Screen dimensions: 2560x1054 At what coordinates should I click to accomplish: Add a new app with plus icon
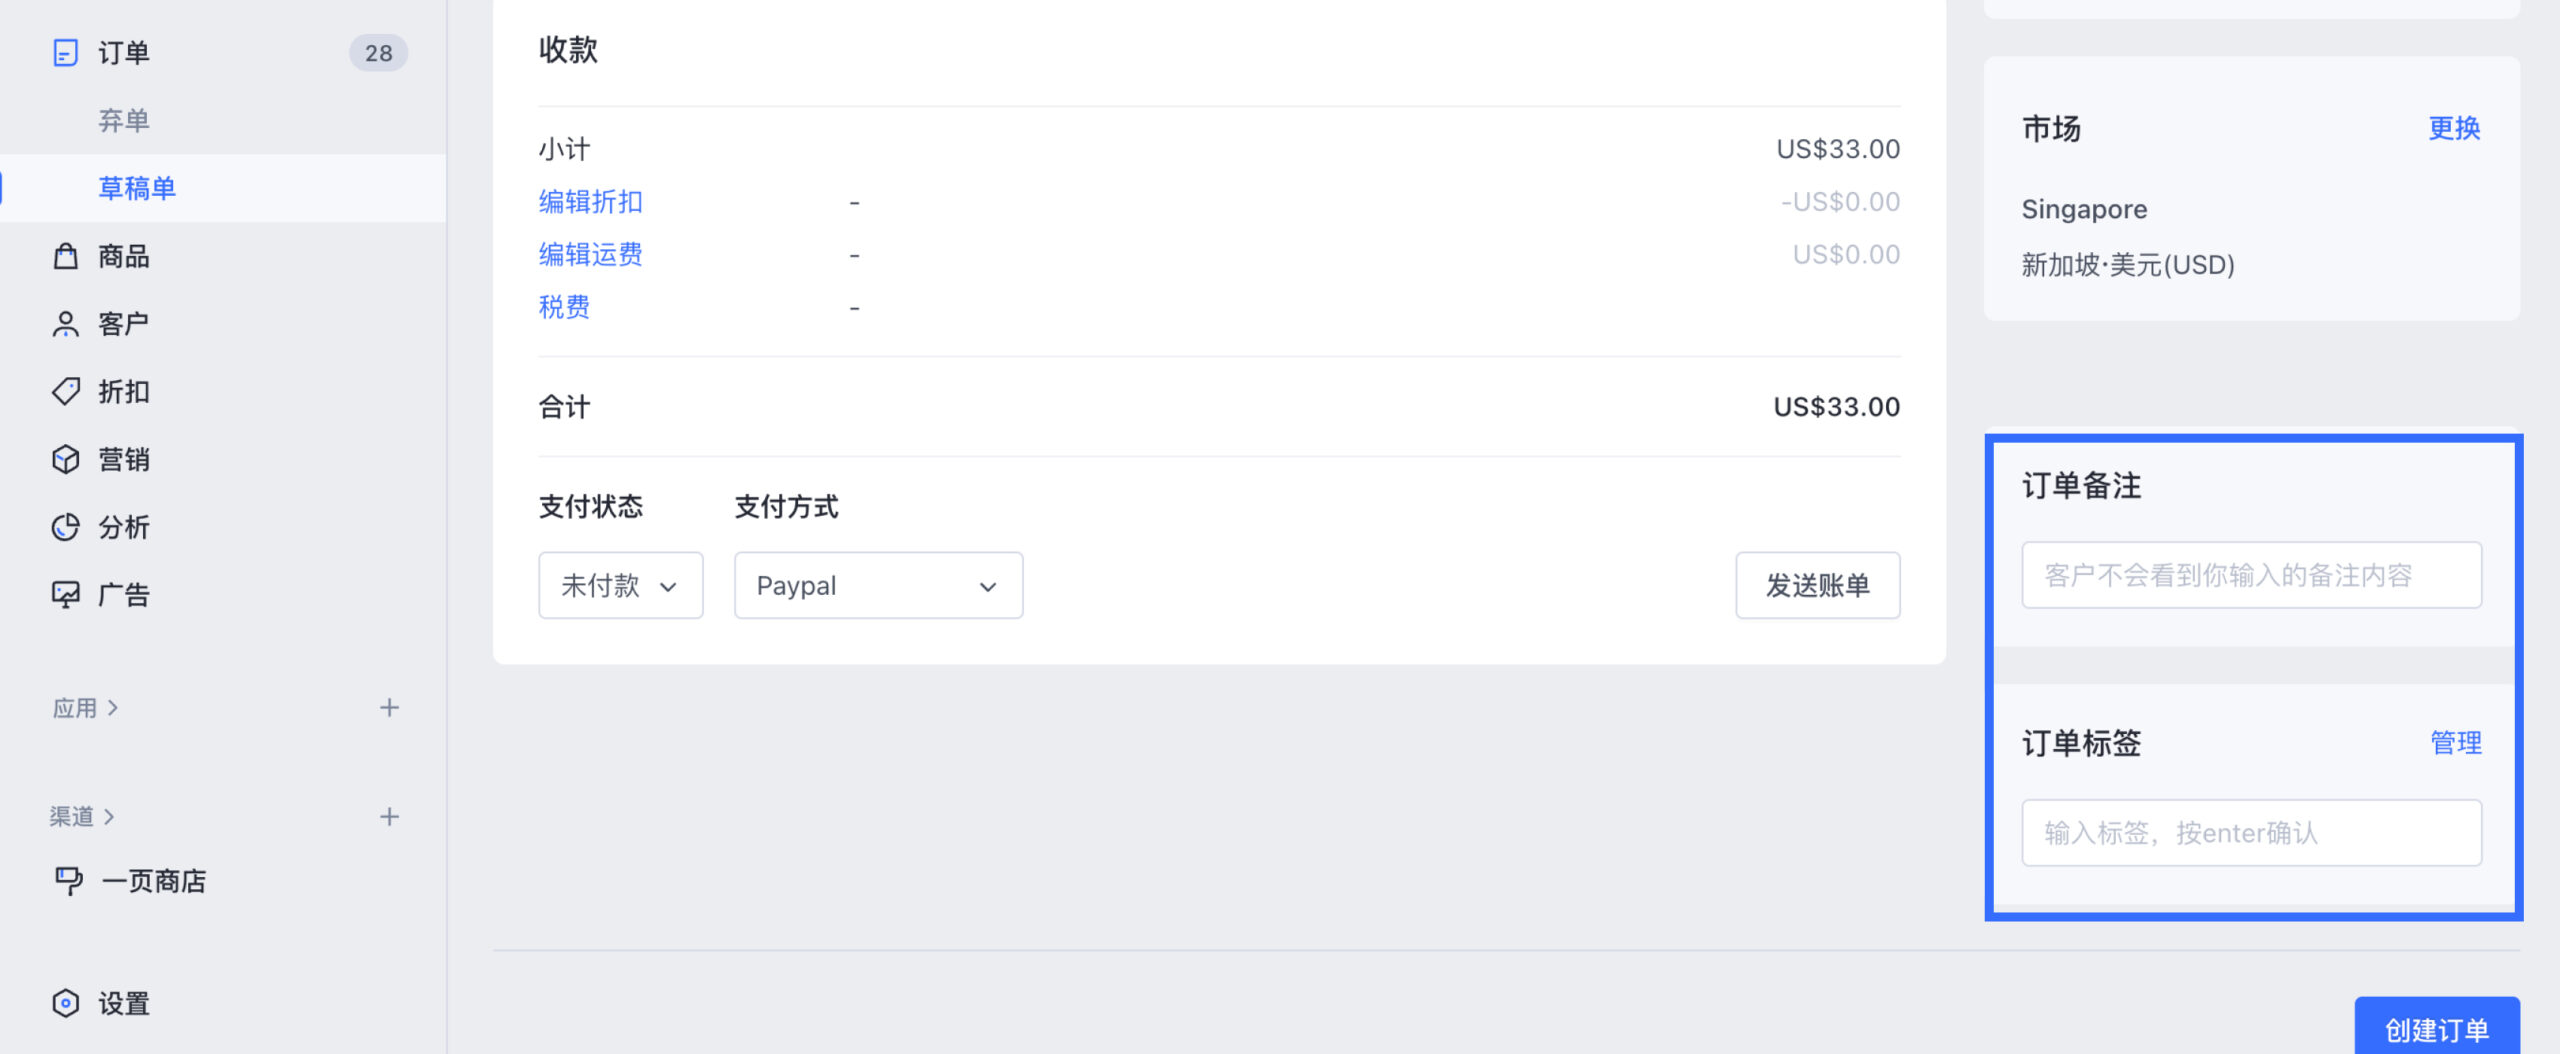[389, 708]
